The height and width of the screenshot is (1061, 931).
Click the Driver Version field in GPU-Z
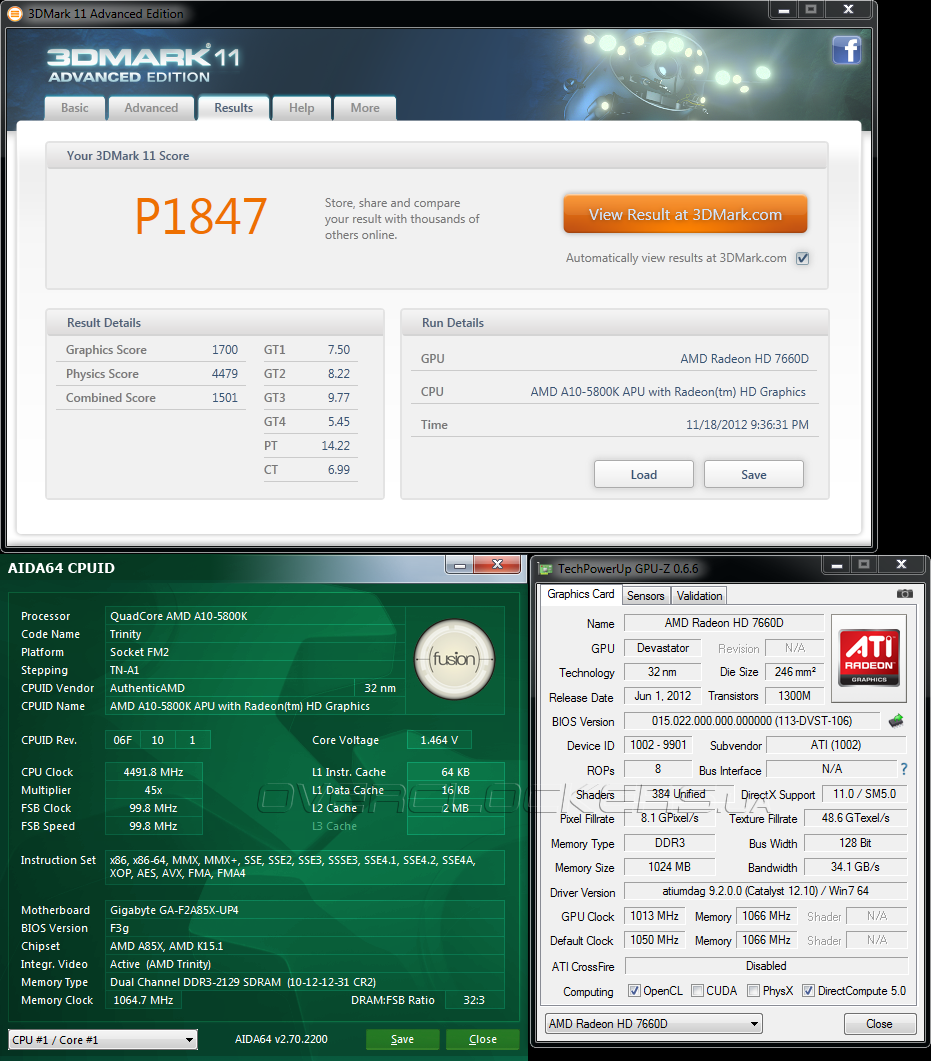coord(765,890)
